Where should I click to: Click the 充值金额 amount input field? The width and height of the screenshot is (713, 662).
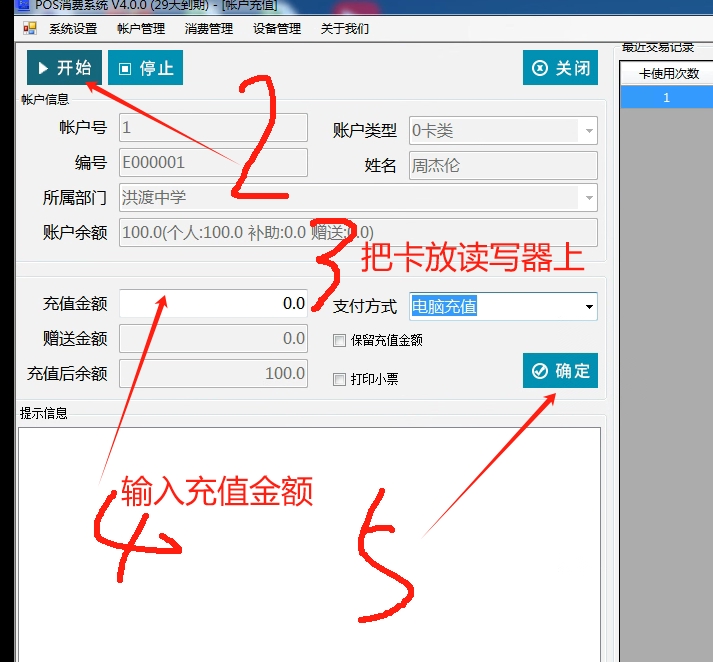click(213, 304)
